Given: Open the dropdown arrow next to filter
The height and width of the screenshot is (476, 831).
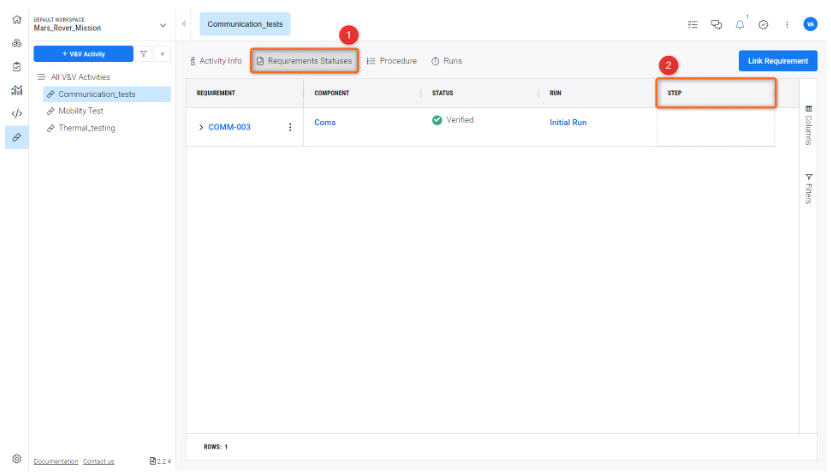Looking at the screenshot, I should click(x=162, y=54).
